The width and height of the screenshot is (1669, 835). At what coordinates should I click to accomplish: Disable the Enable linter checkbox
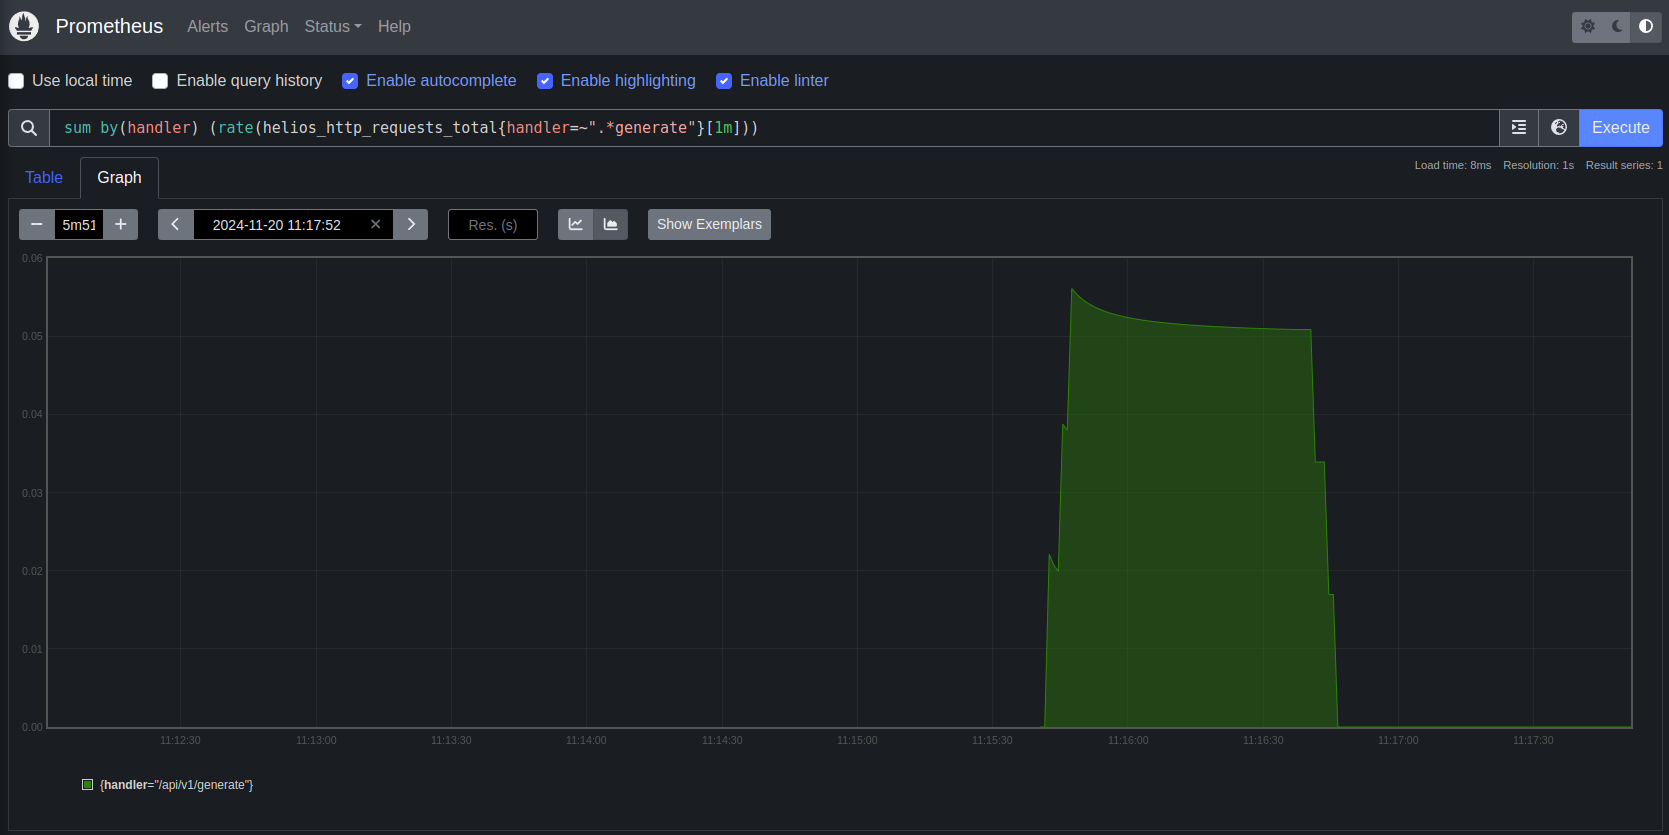tap(724, 81)
